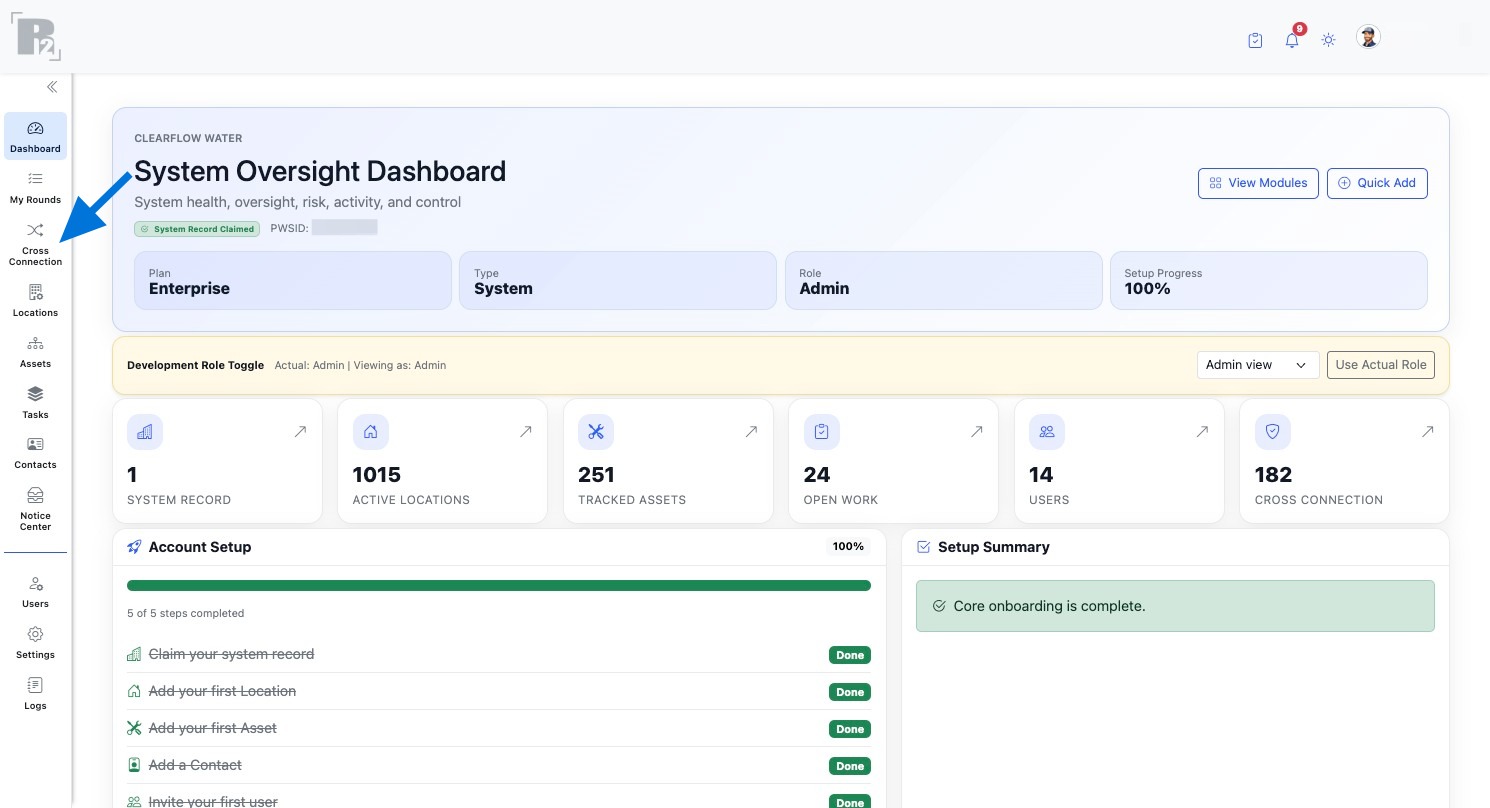Click the Quick Add button

tap(1377, 183)
